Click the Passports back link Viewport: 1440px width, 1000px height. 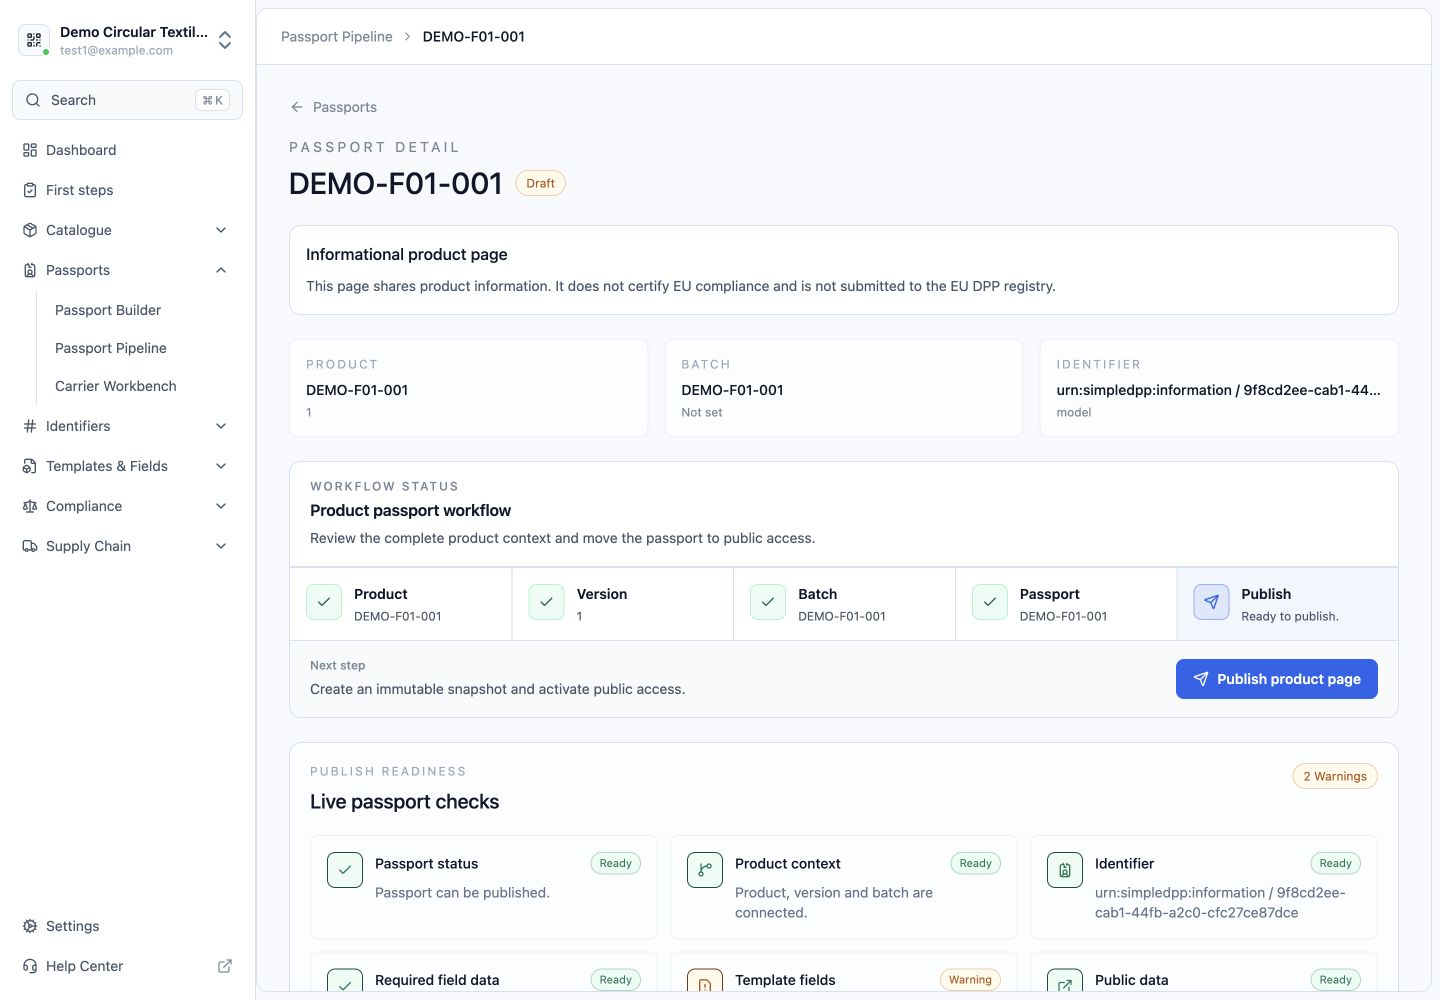[x=333, y=107]
